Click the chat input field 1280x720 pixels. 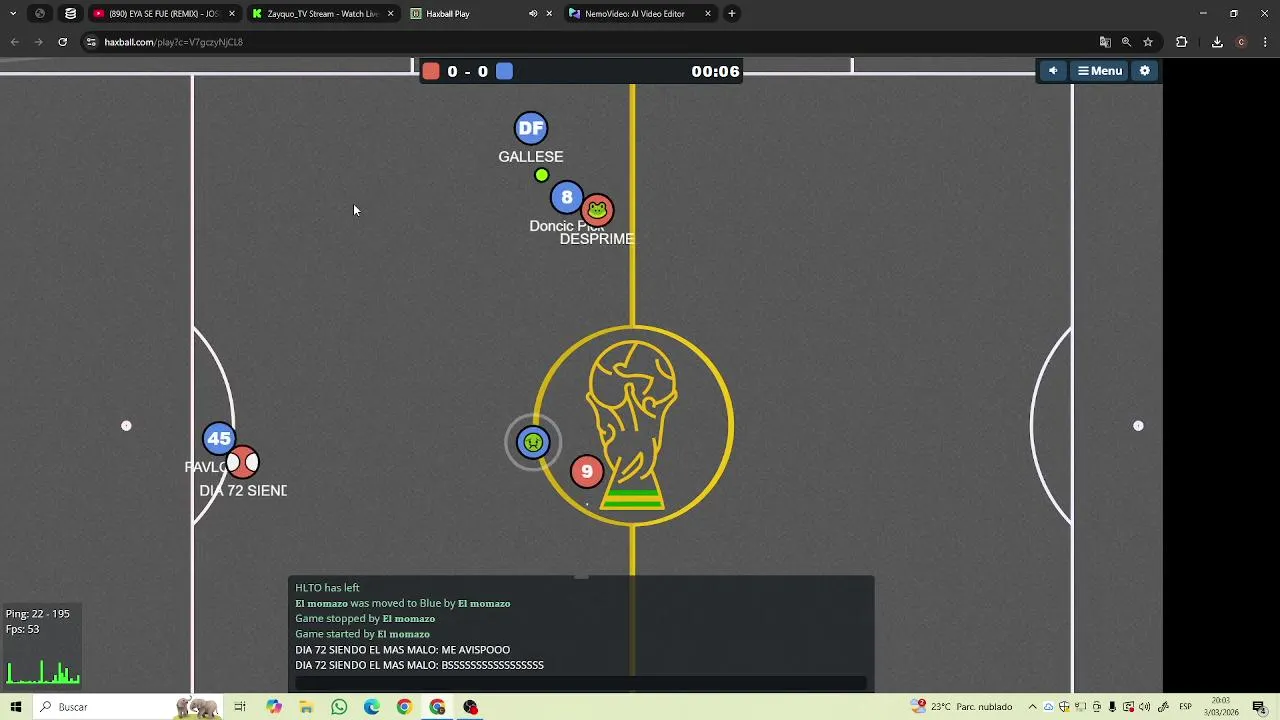[x=580, y=683]
